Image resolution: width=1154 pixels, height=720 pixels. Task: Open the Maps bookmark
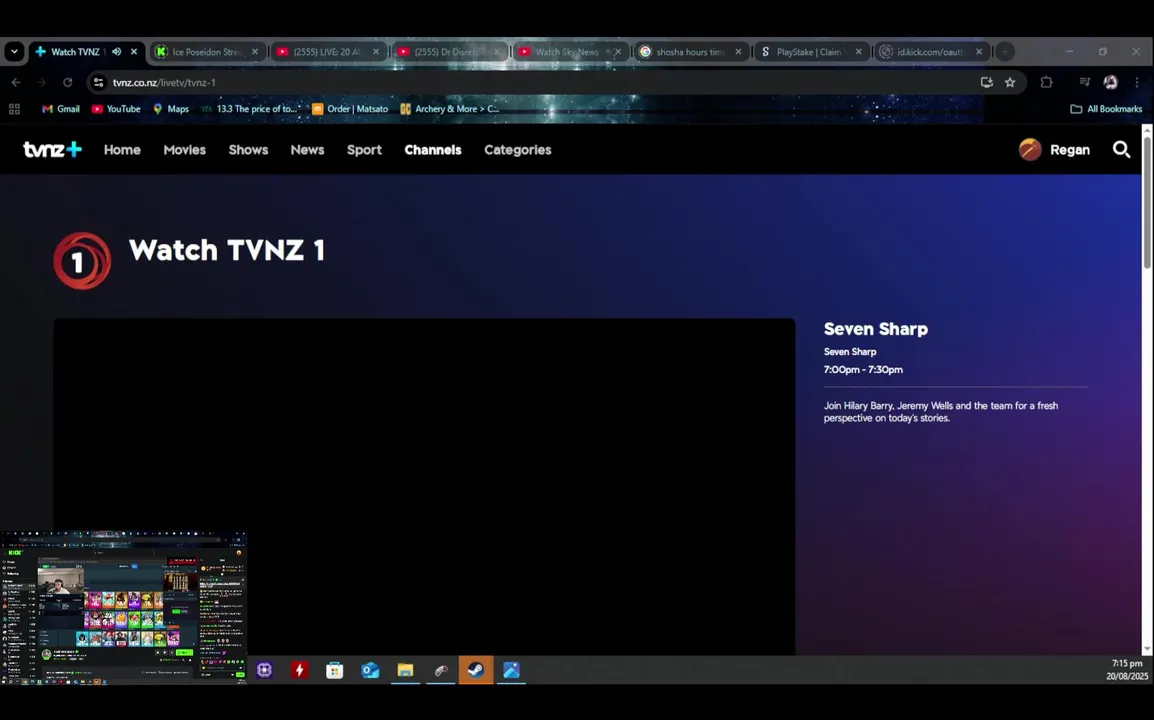click(171, 109)
